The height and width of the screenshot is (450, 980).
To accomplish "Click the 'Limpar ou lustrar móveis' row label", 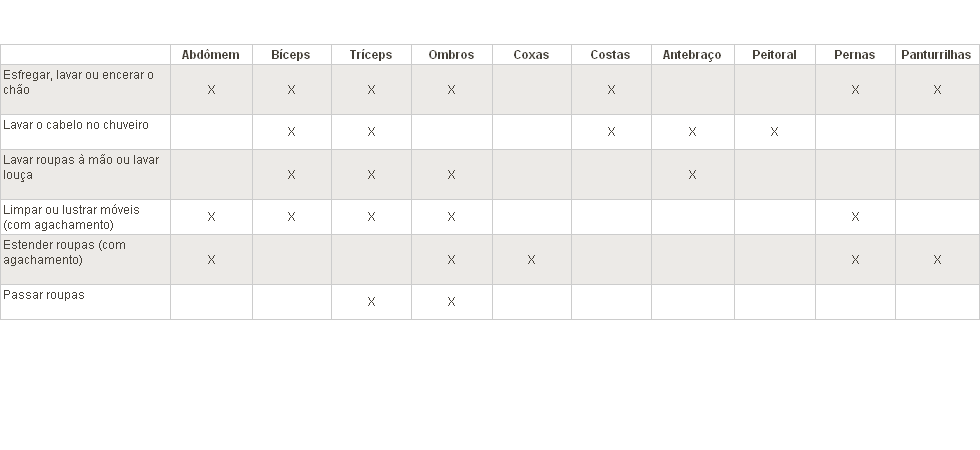I will coord(72,217).
